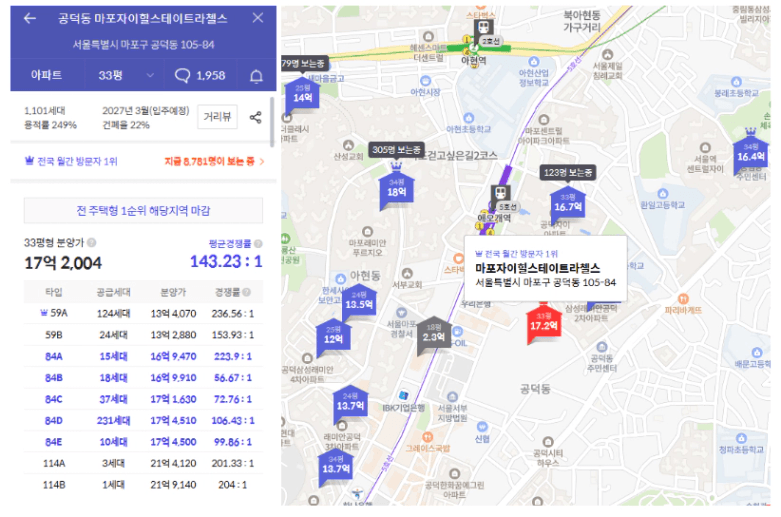Click the IBK기업은행 map icon

pyautogui.click(x=403, y=395)
